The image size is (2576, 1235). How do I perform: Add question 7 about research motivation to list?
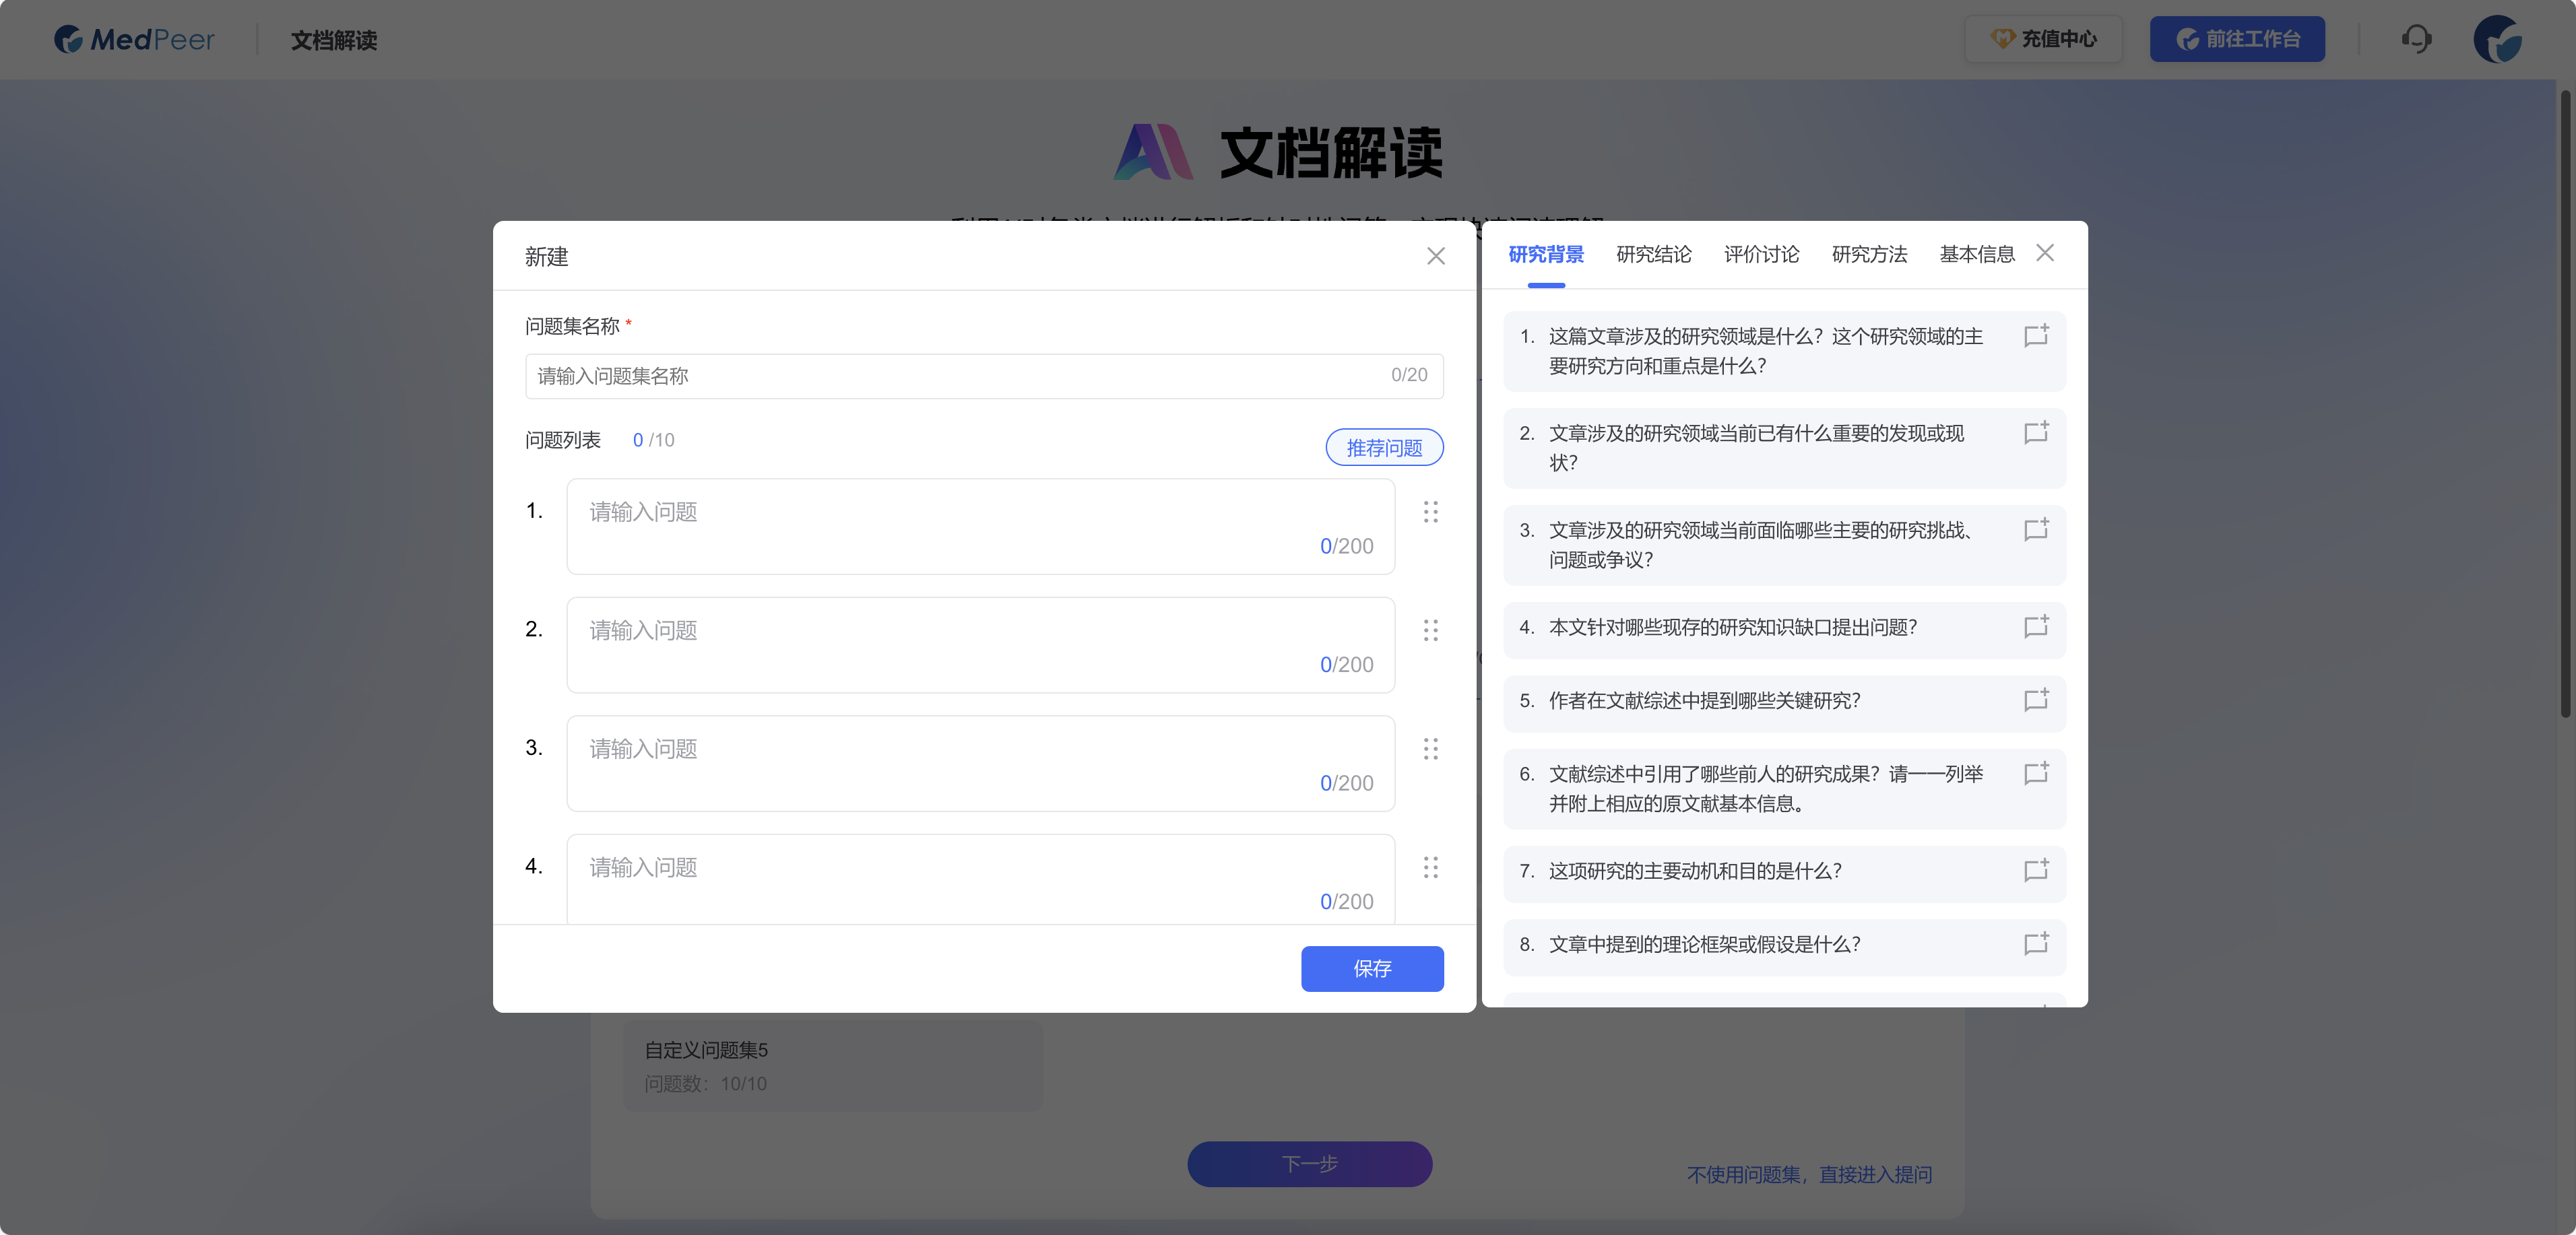(2037, 872)
